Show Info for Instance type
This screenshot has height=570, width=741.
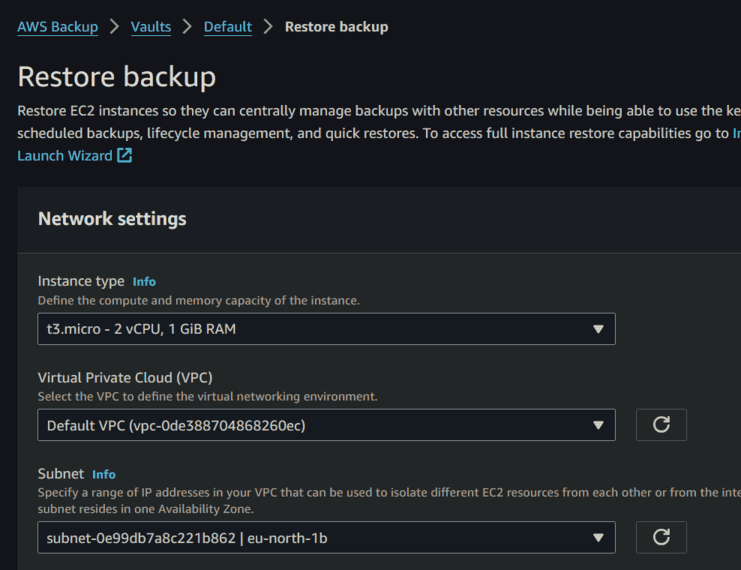(x=144, y=282)
